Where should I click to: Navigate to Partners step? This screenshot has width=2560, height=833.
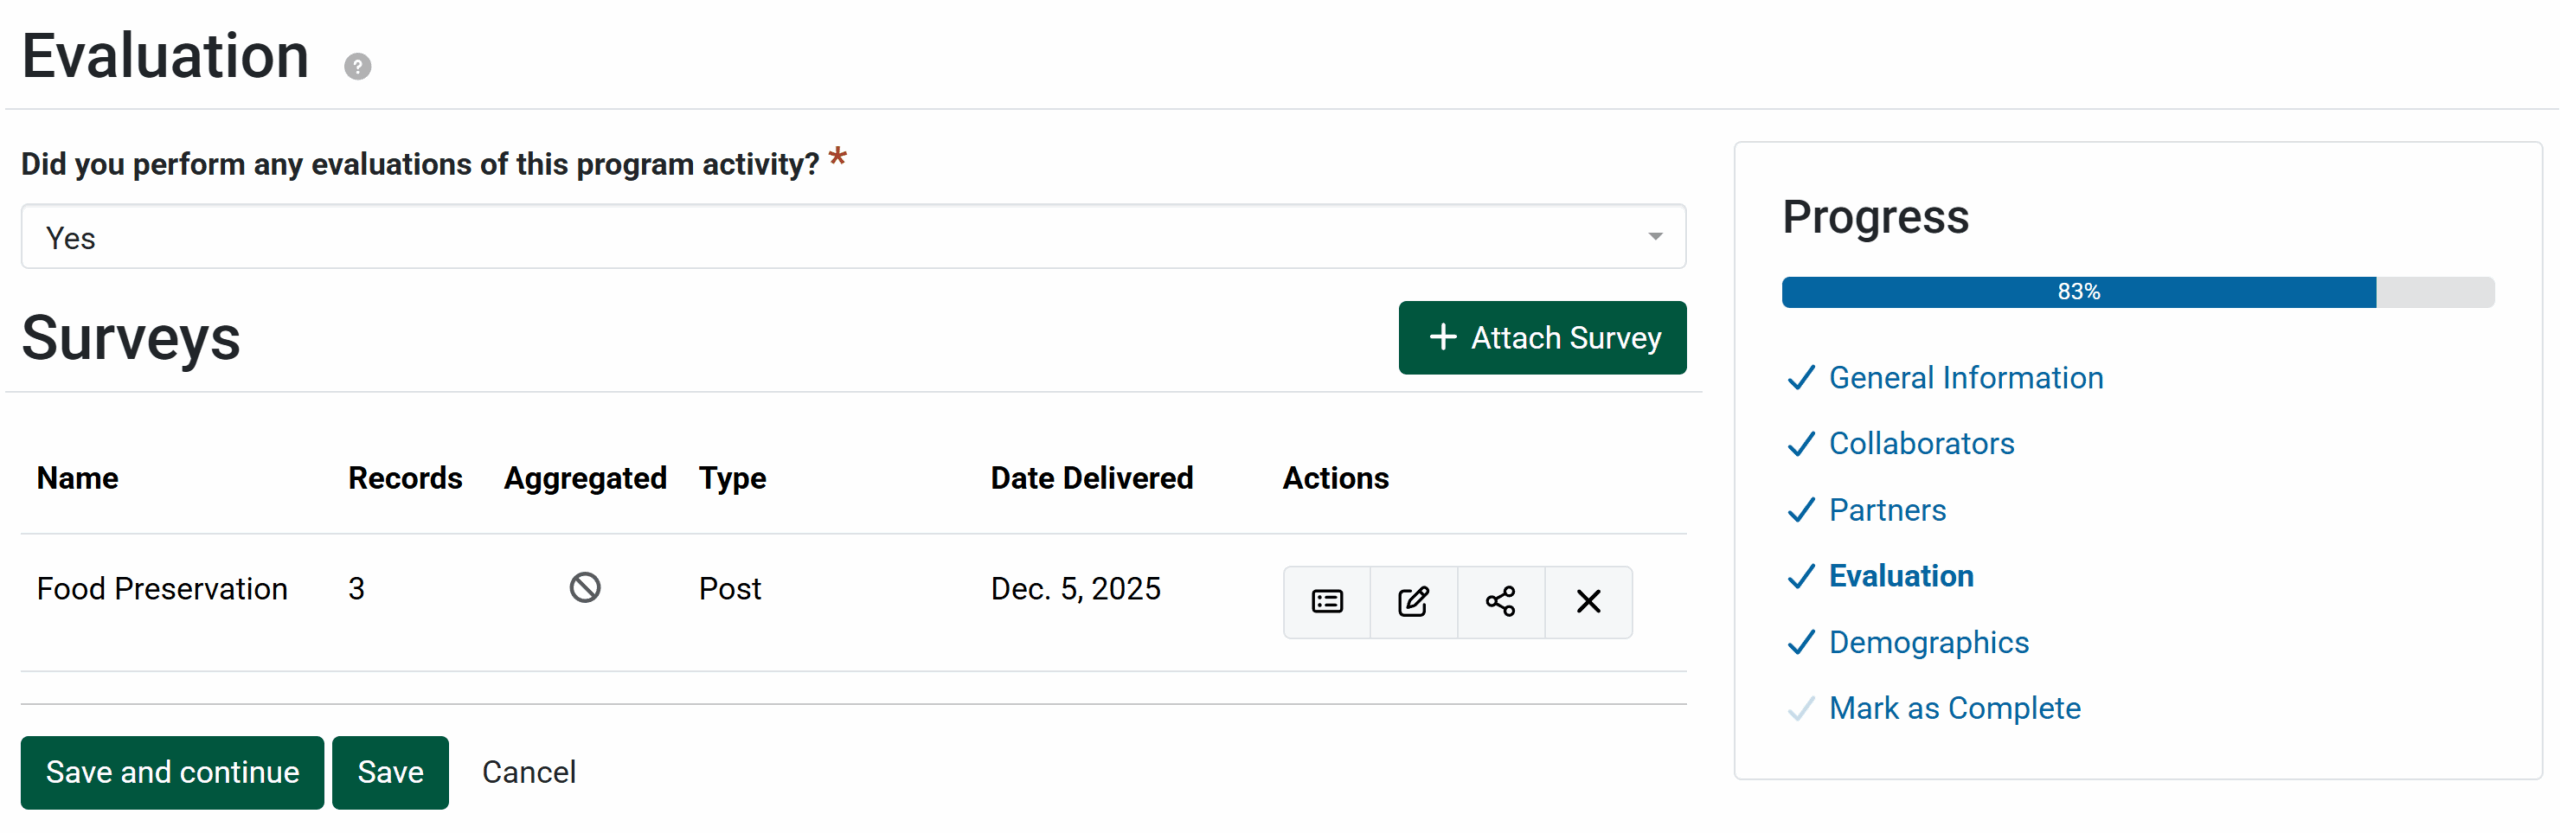point(1887,511)
